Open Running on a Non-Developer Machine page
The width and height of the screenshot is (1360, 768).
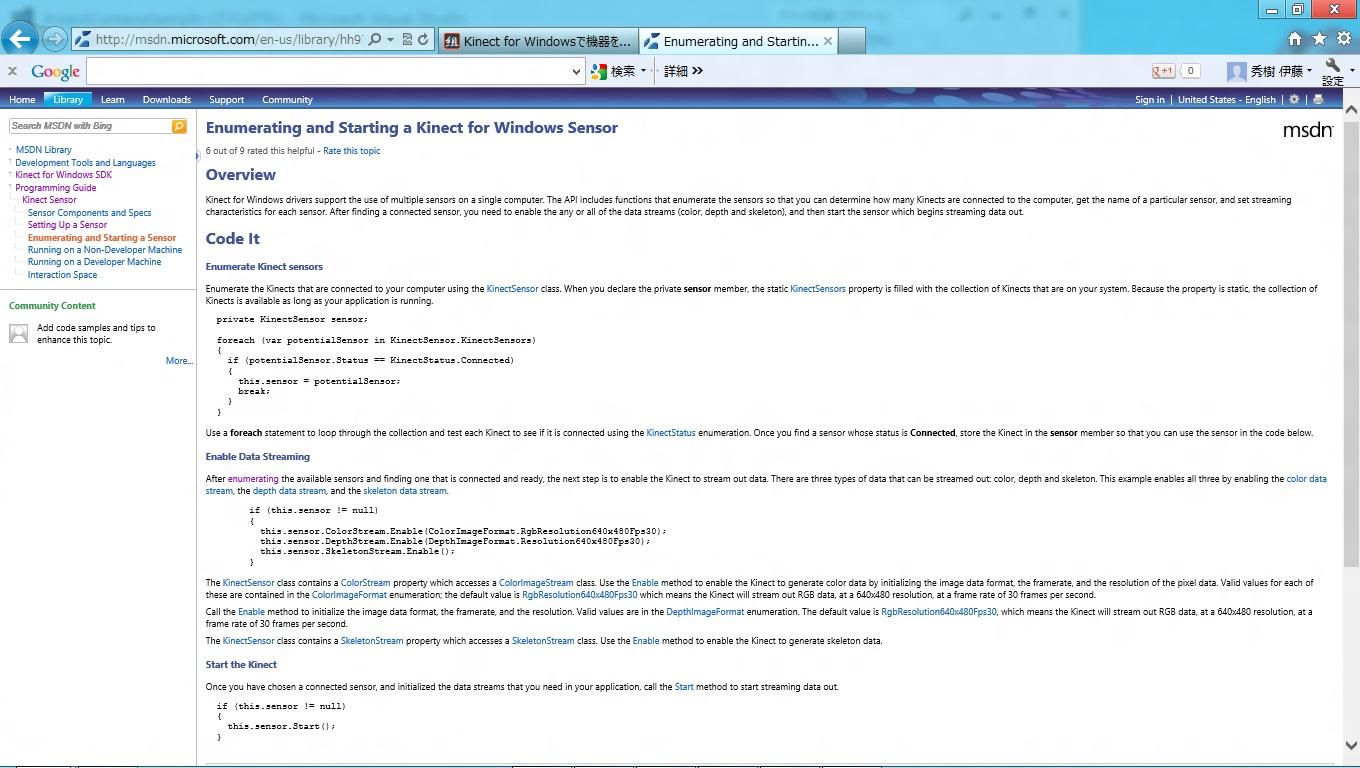tap(105, 250)
